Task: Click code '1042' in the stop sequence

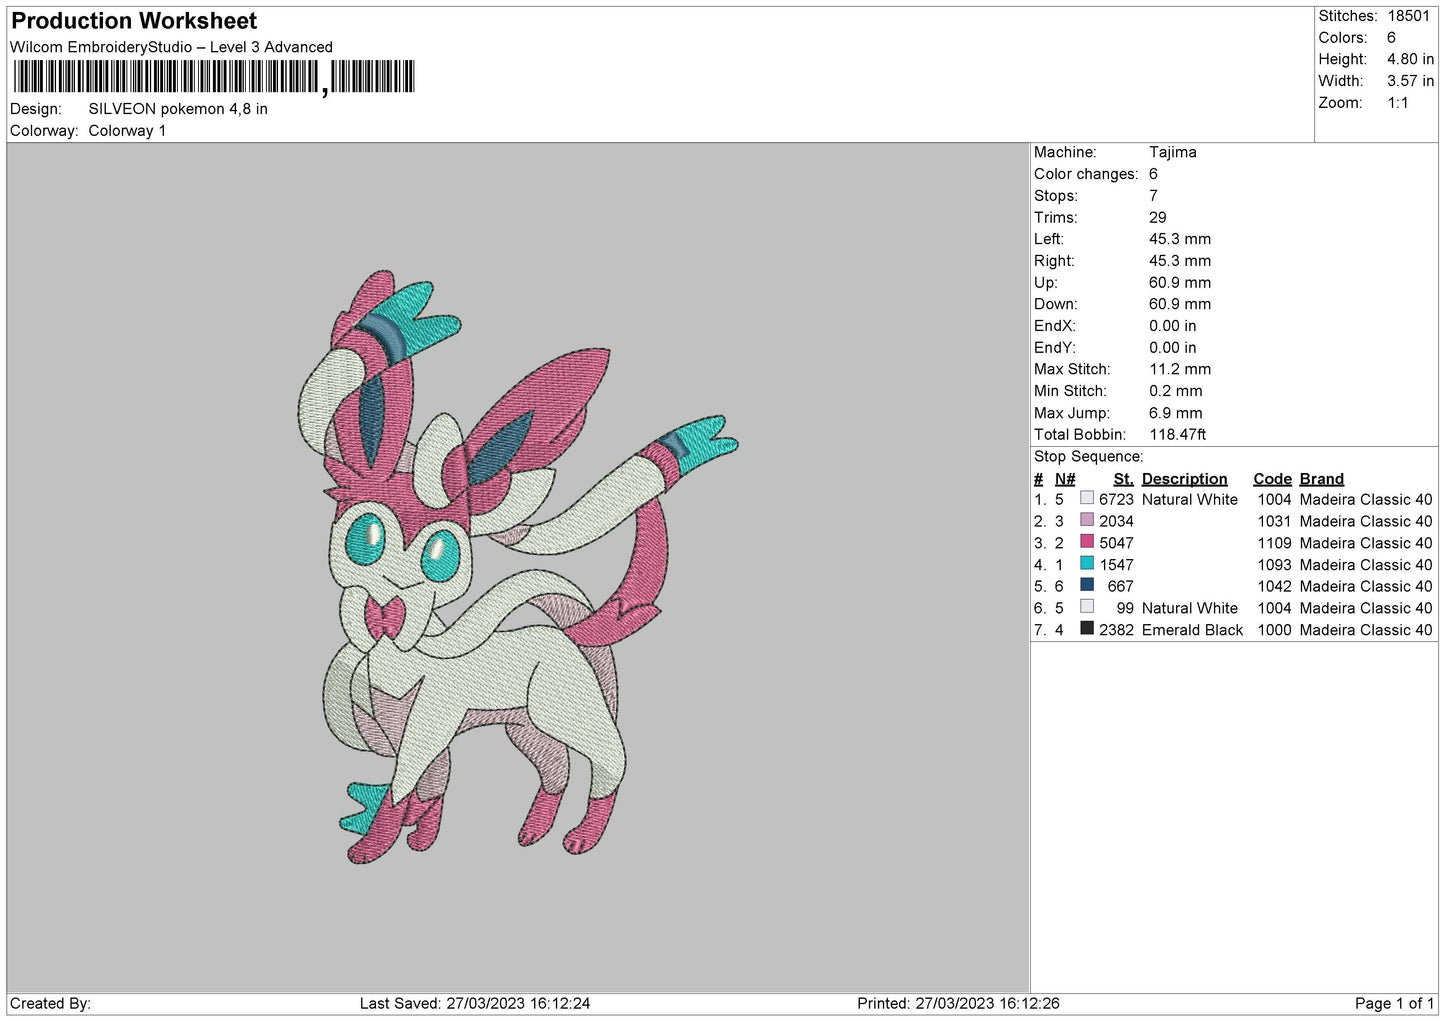Action: pos(1274,586)
